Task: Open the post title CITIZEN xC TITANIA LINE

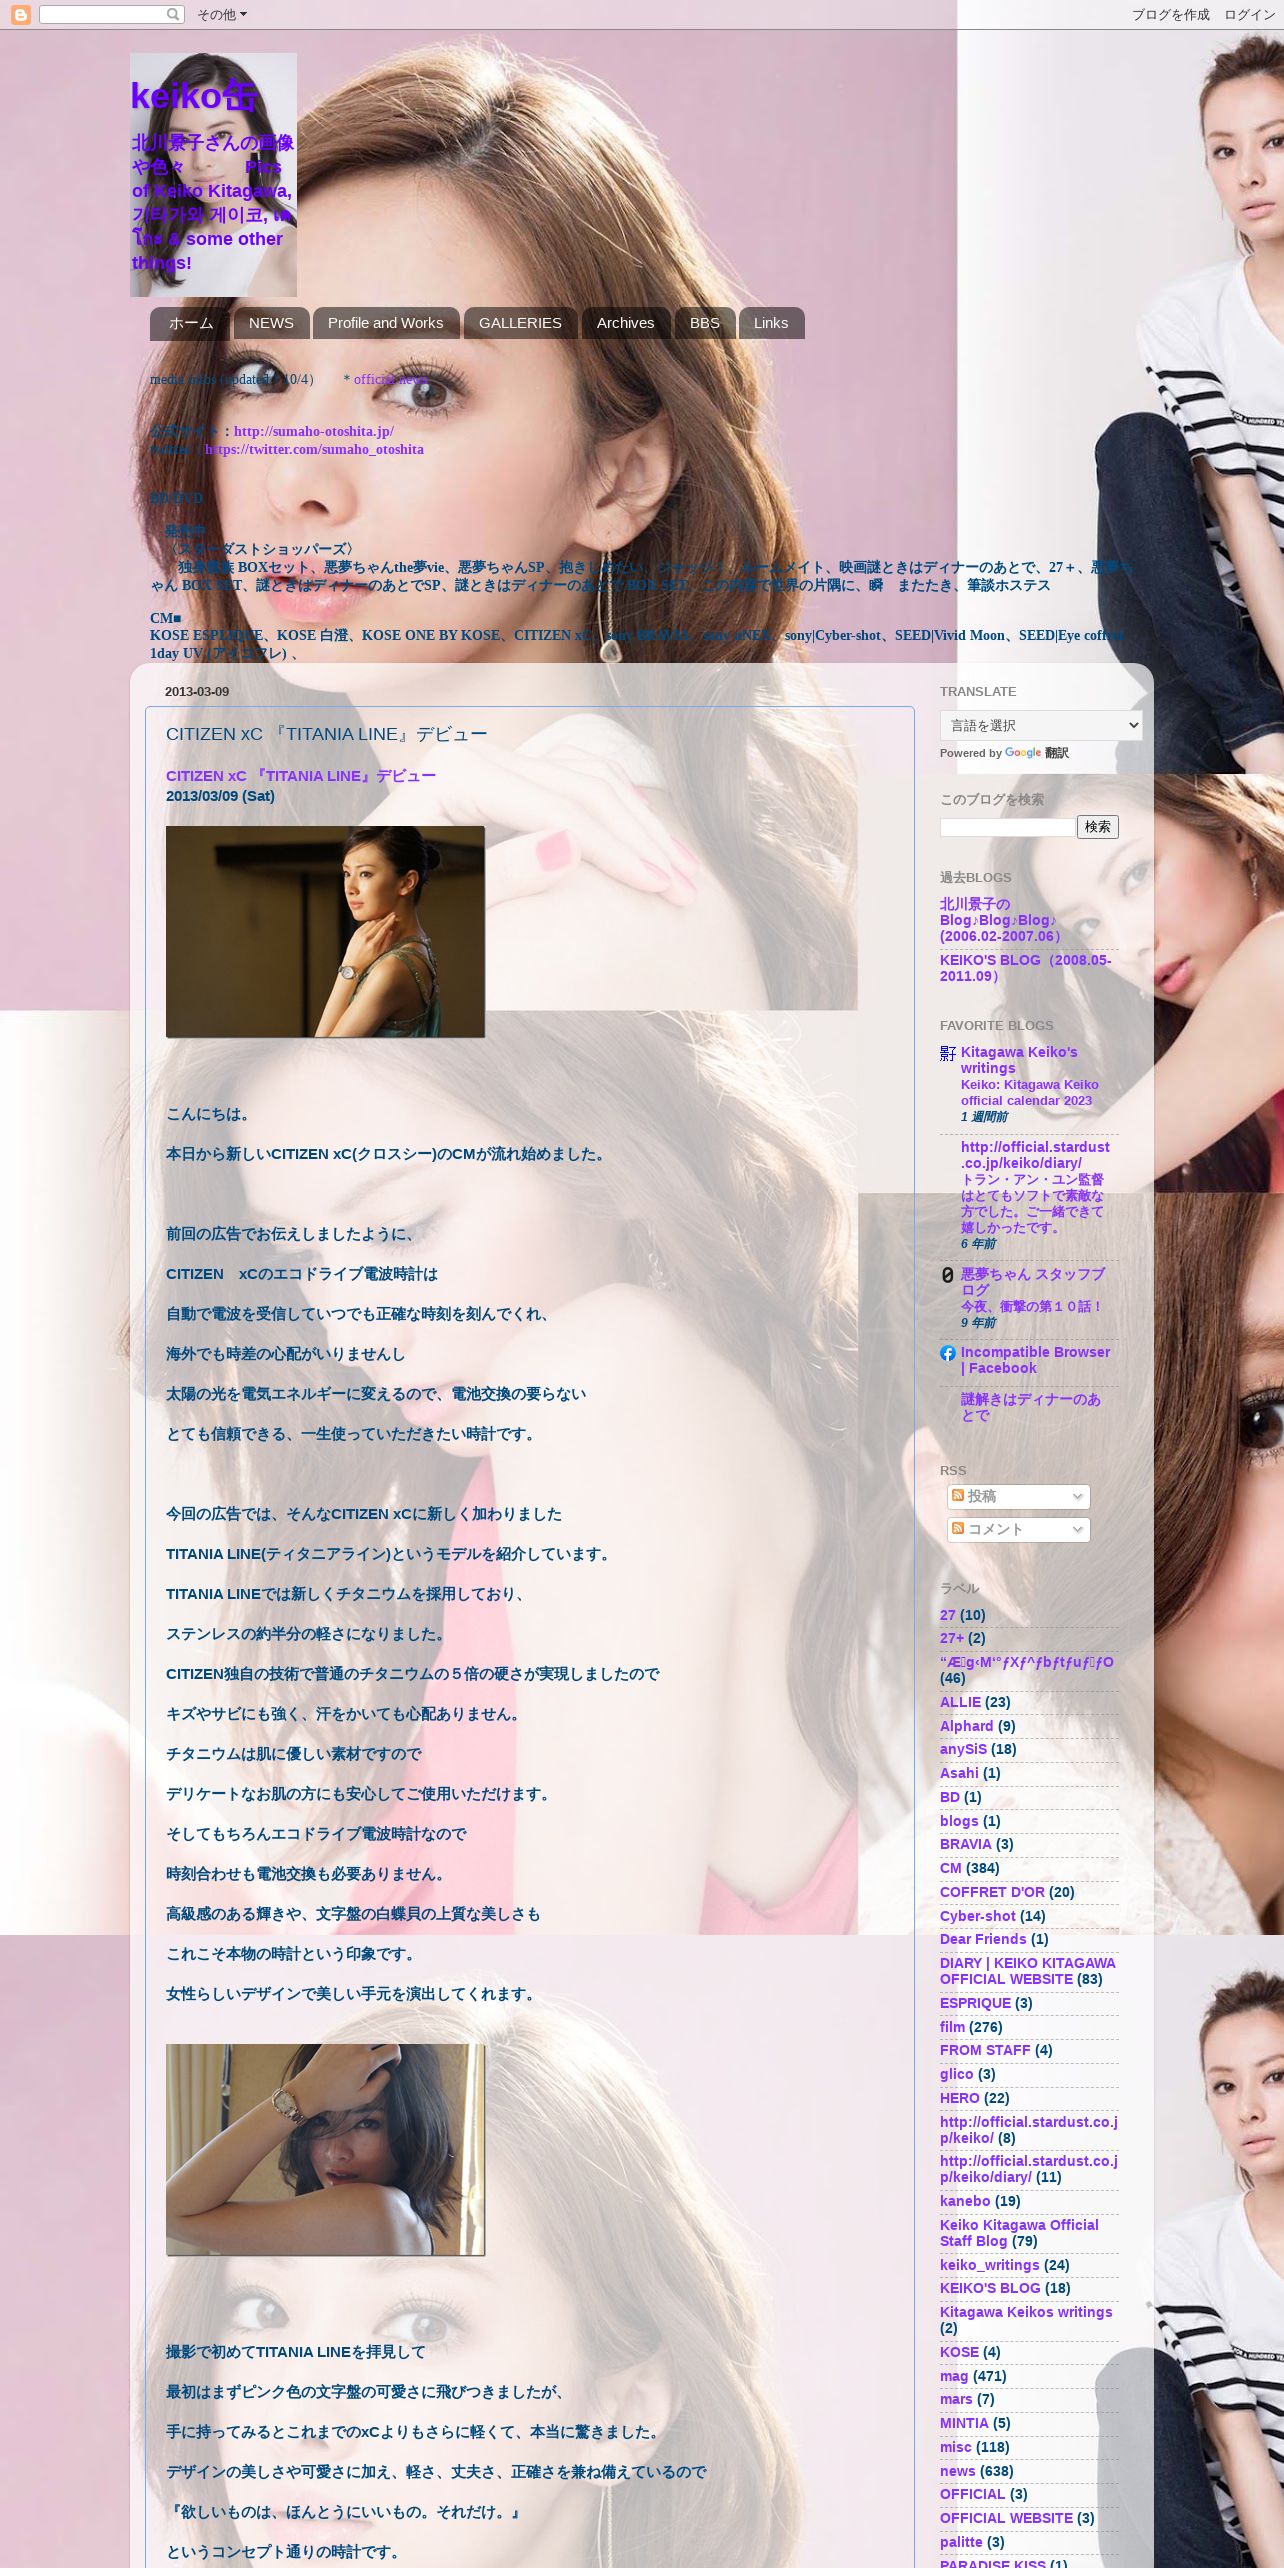Action: coord(326,734)
